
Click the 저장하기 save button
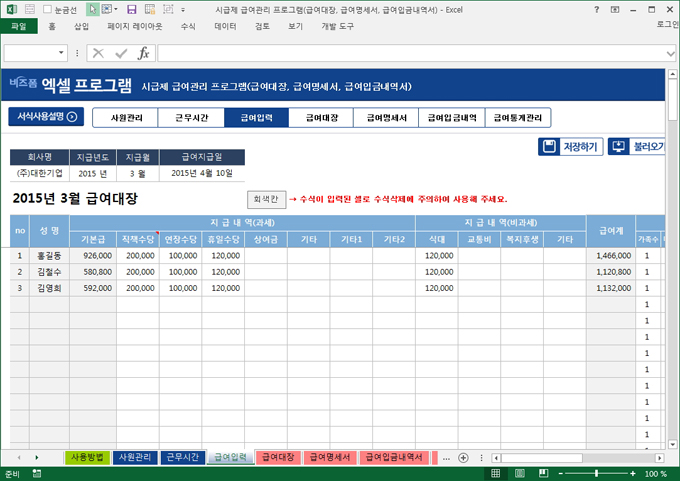pos(571,147)
